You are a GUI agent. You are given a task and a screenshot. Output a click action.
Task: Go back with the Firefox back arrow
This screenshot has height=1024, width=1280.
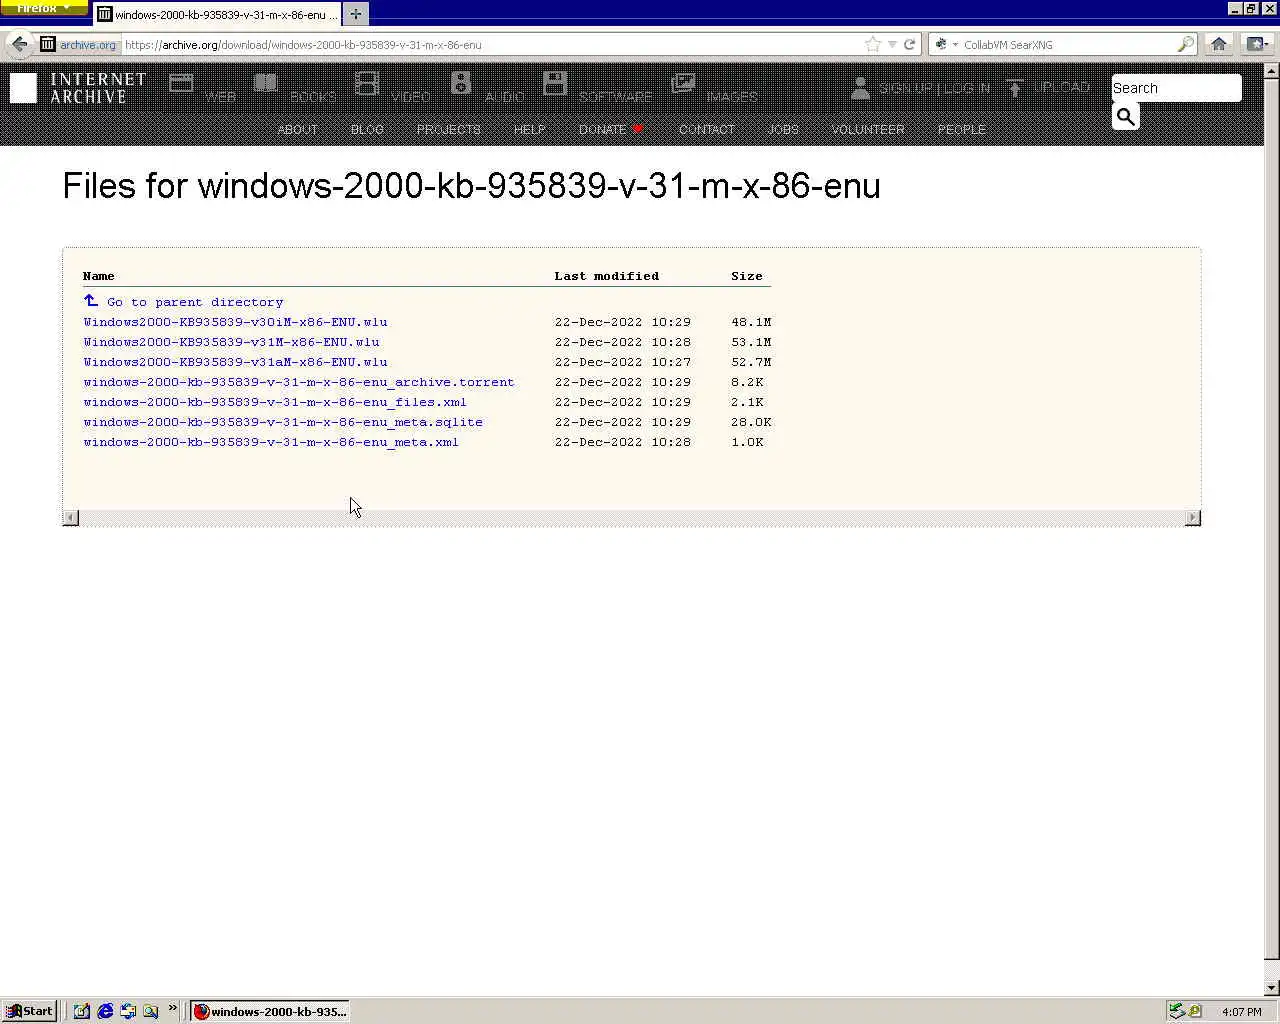(x=18, y=44)
